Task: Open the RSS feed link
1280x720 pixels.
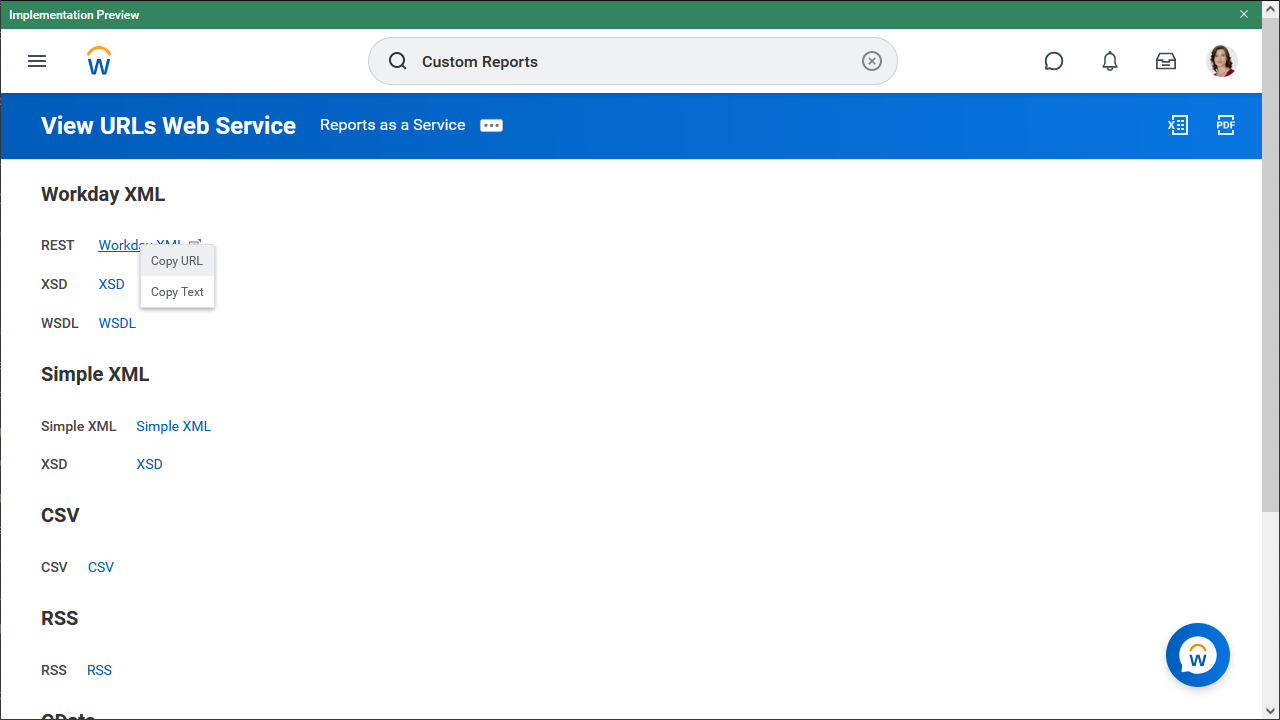Action: coord(99,670)
